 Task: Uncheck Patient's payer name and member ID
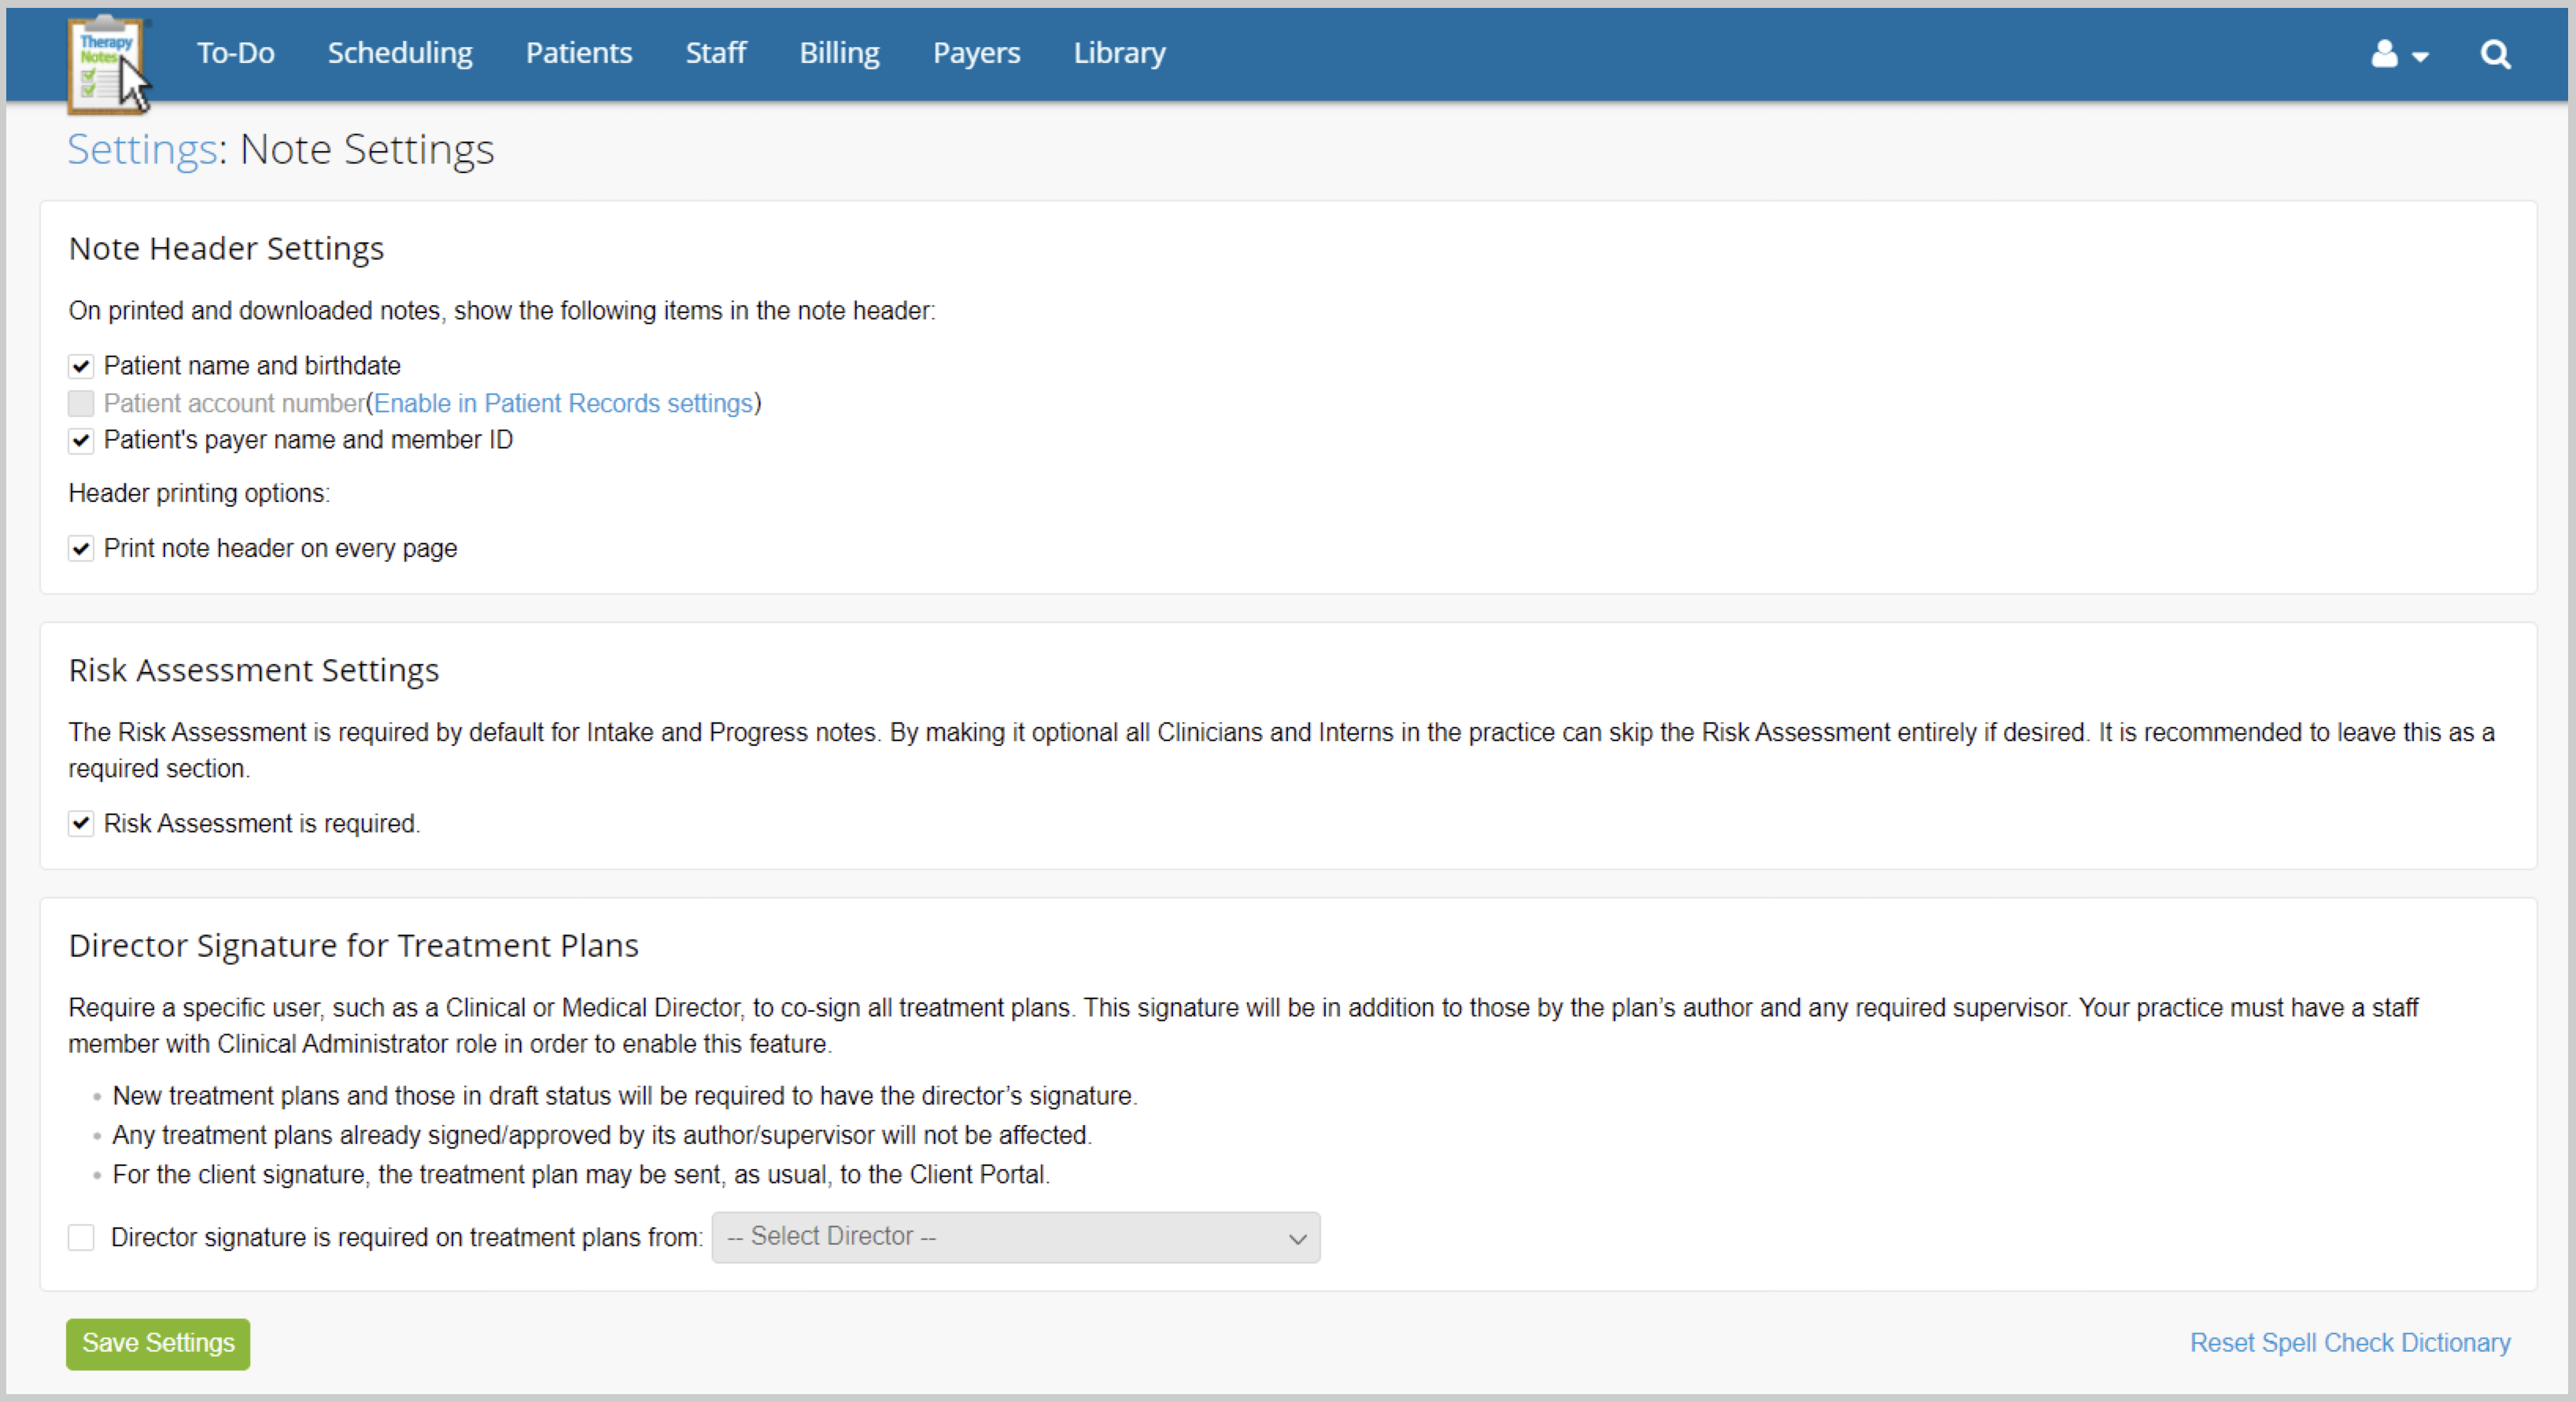(x=81, y=441)
